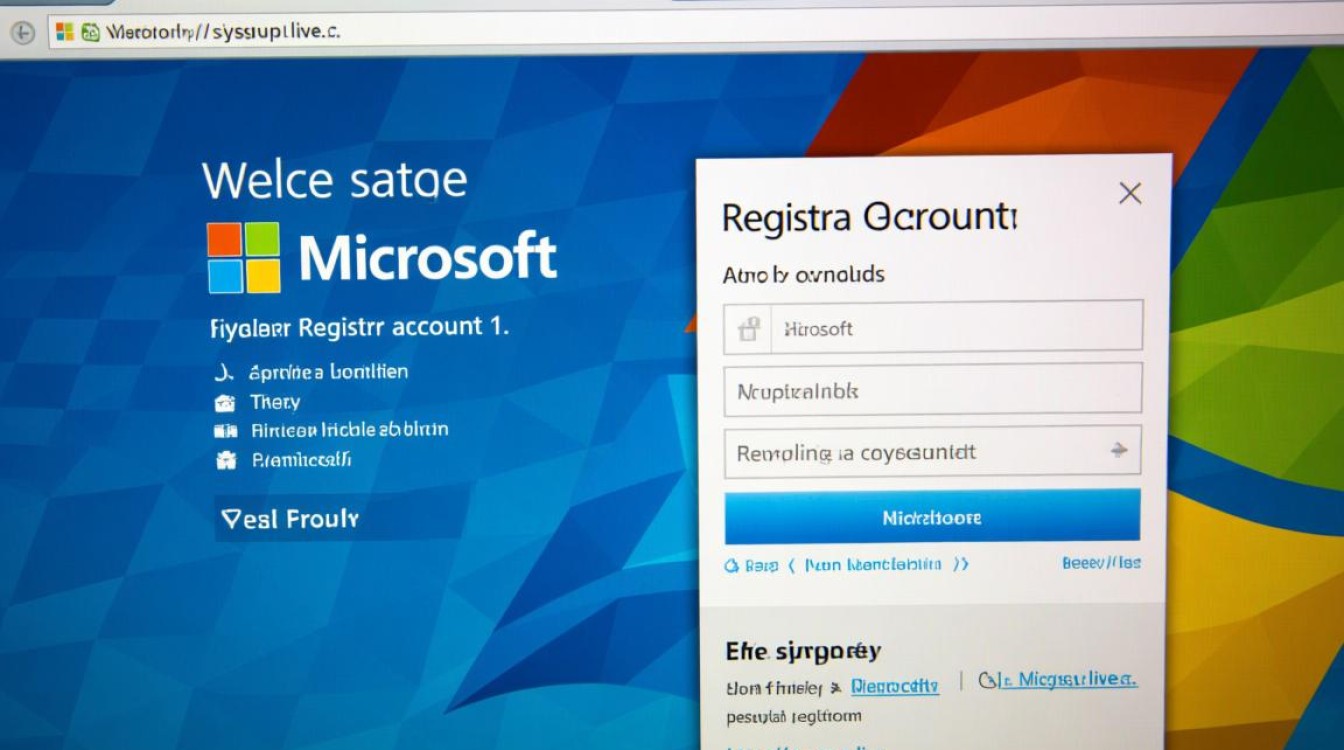
Task: Click into the 'Hirosoft' input field
Action: tap(933, 328)
